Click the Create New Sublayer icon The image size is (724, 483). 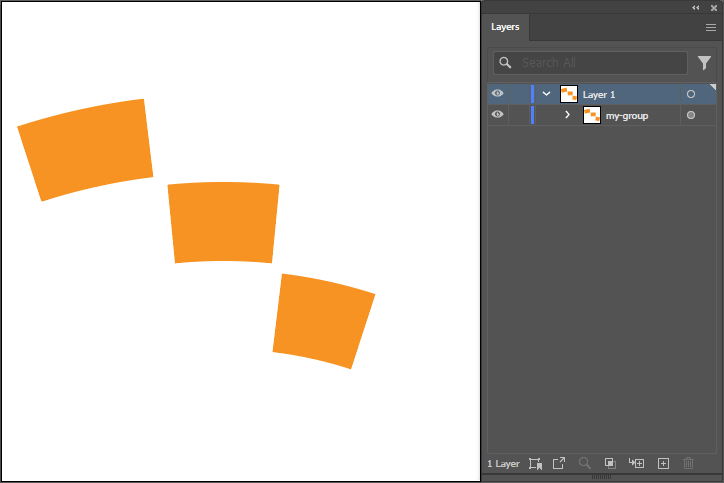(636, 464)
